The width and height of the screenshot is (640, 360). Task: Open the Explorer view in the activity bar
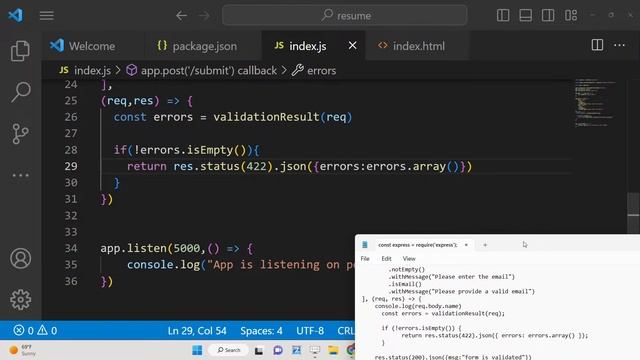tap(20, 51)
